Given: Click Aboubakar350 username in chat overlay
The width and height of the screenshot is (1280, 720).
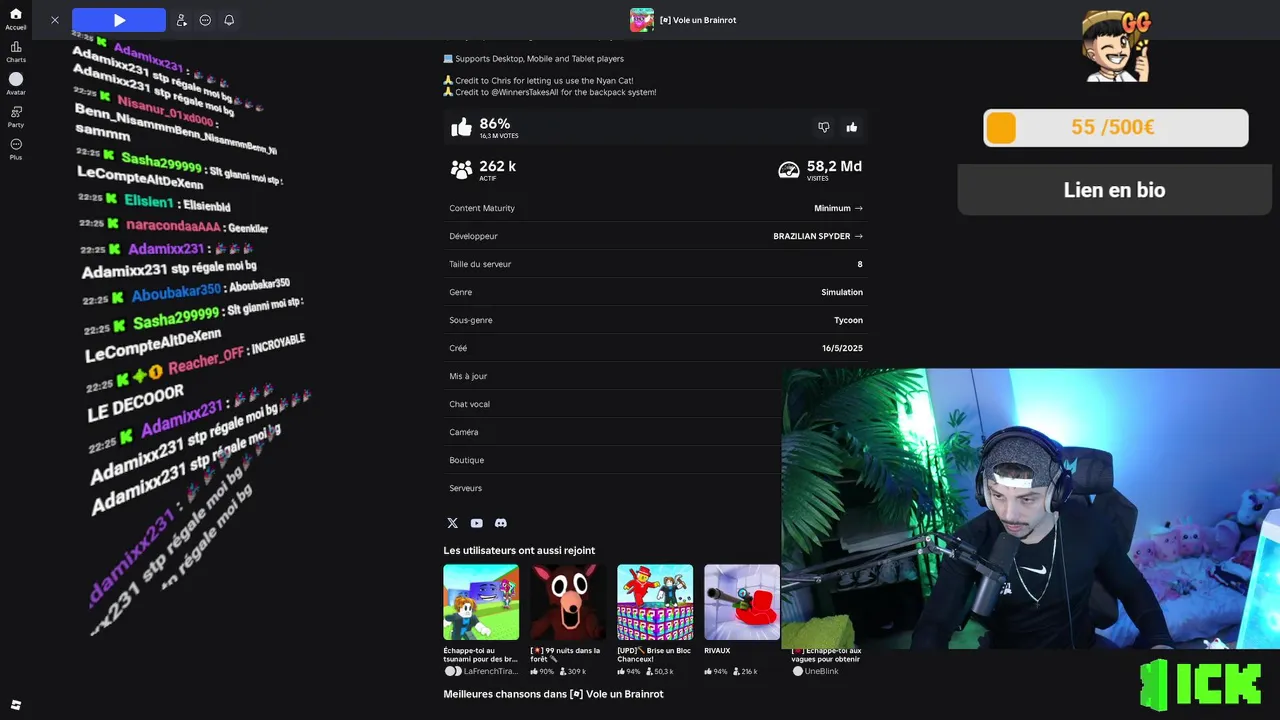Looking at the screenshot, I should click(176, 292).
